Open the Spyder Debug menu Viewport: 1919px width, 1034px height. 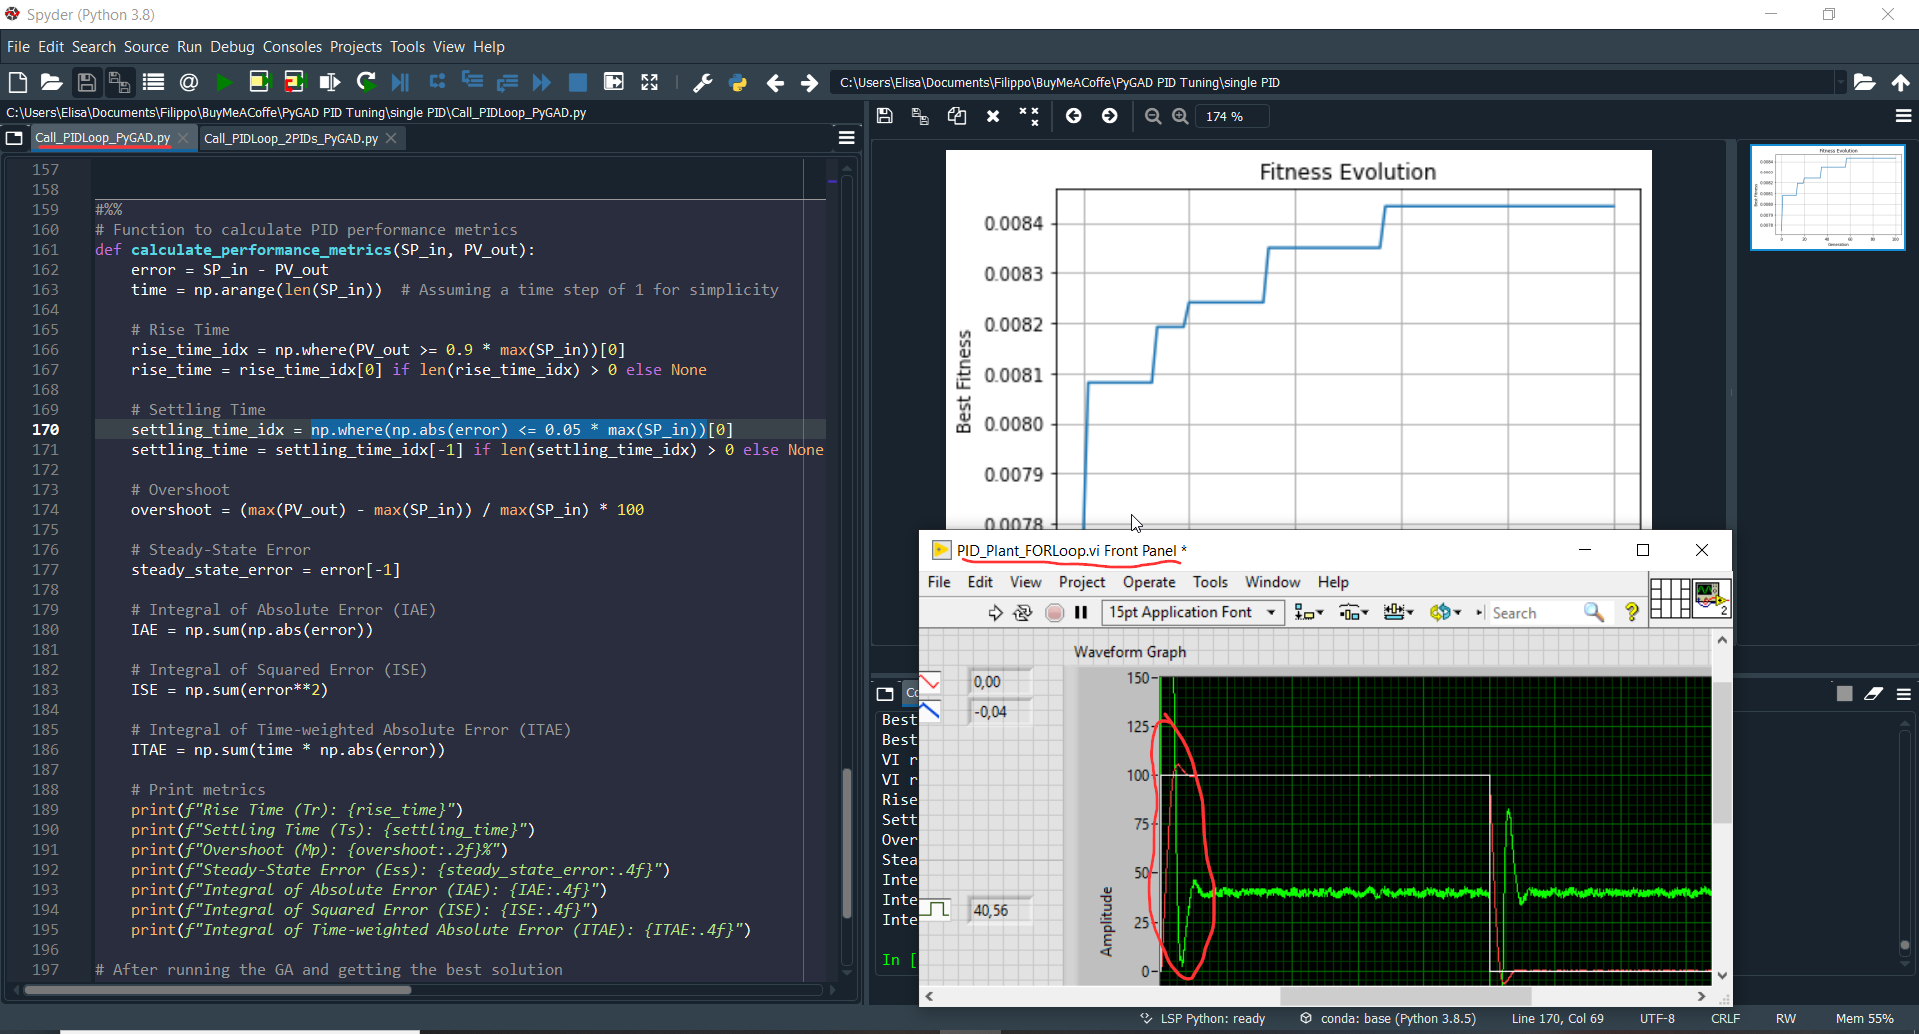click(232, 47)
